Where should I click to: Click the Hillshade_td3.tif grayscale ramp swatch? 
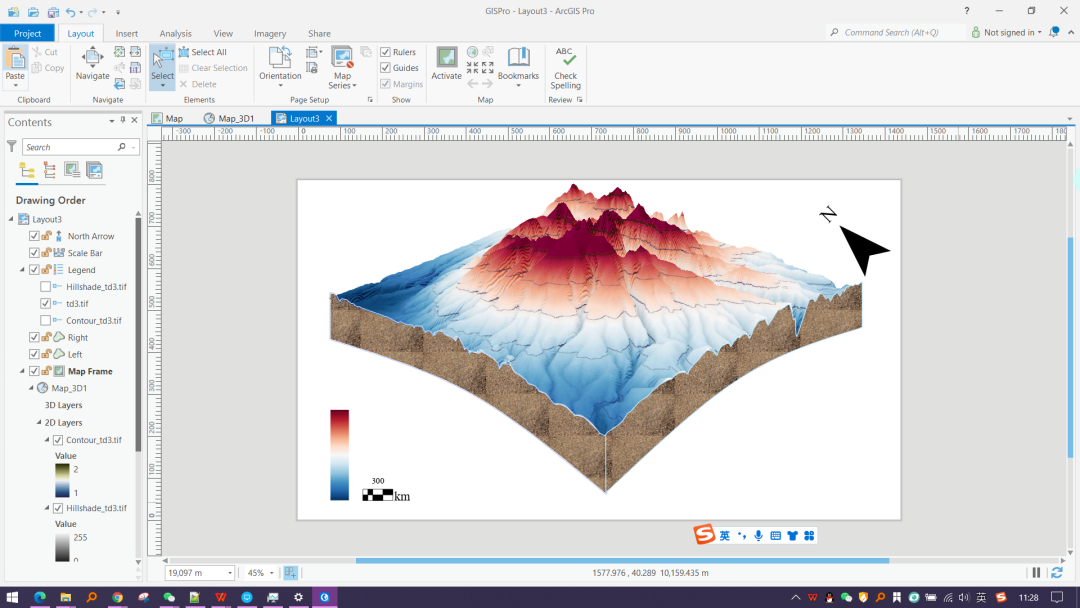62,547
